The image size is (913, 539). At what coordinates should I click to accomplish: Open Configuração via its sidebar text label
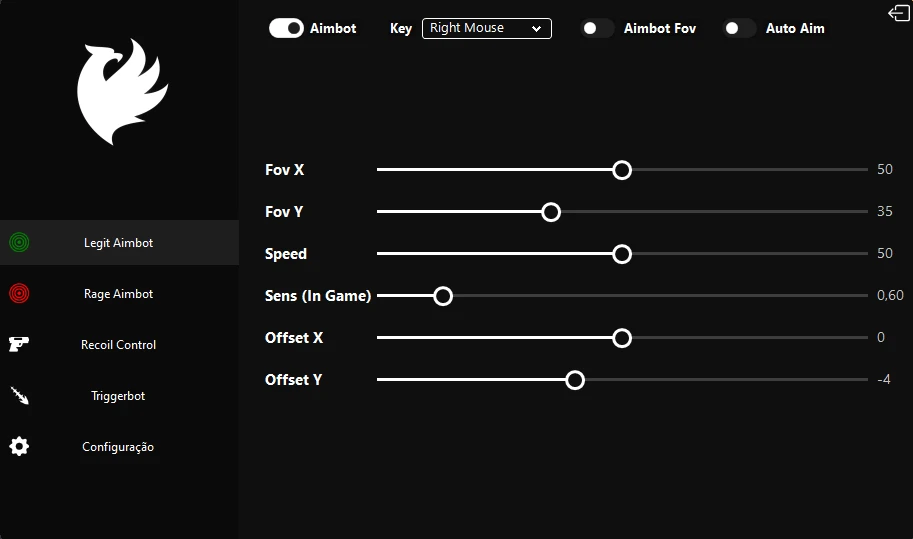(x=118, y=447)
